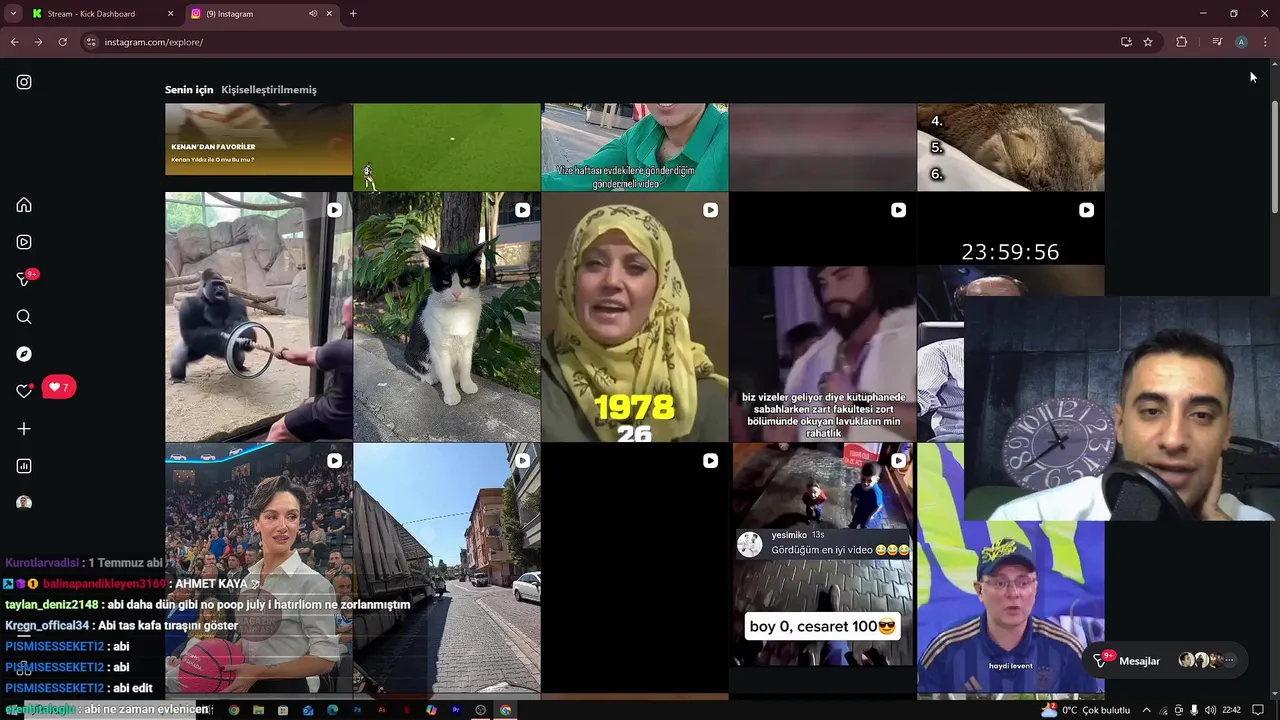Go forward in browser history

38,42
